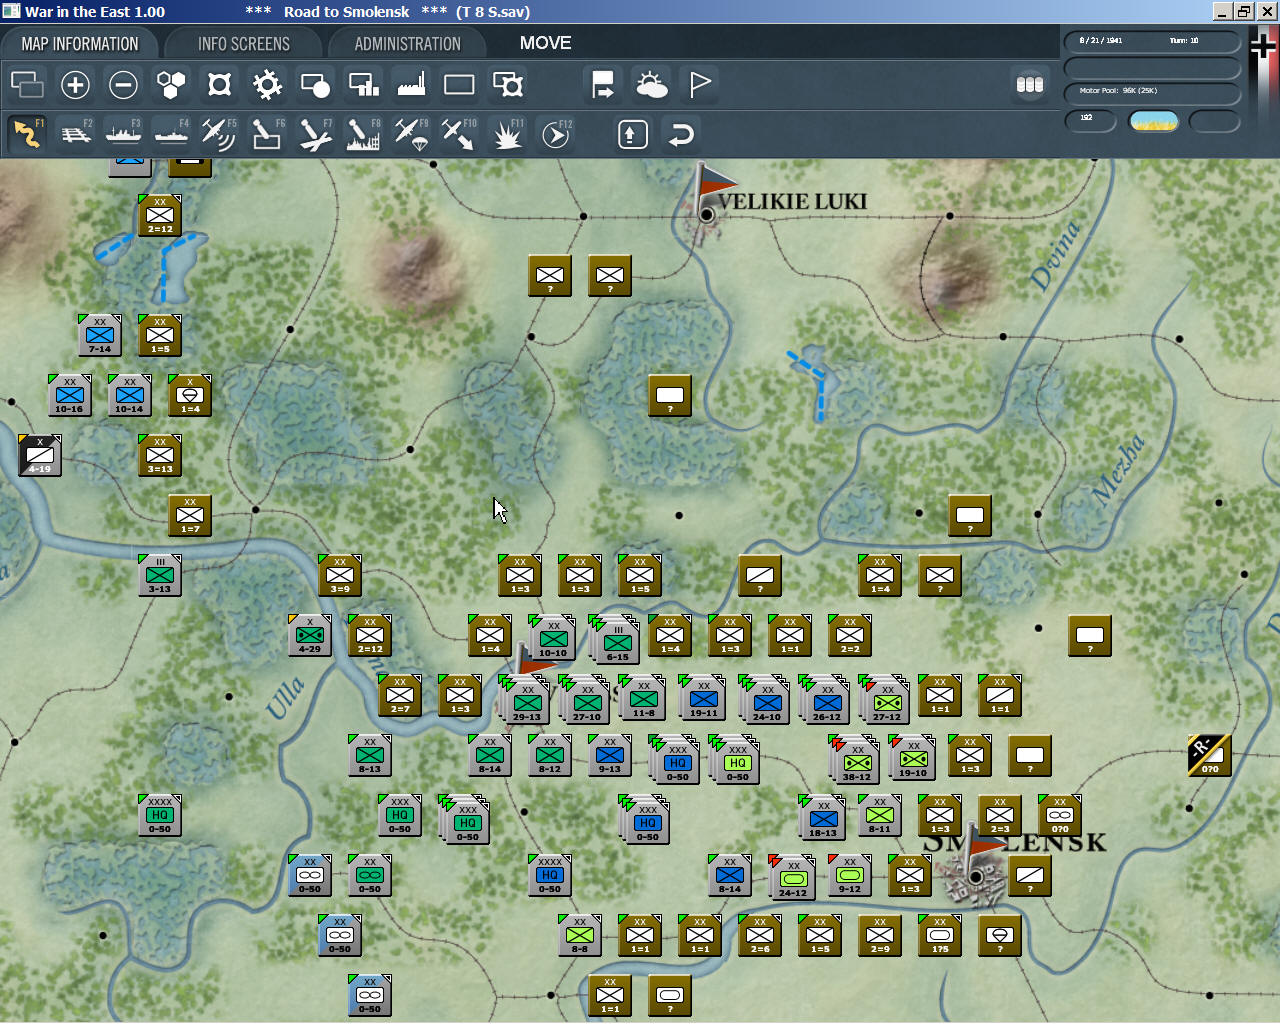
Task: Open the ADMINISTRATION tab
Action: point(407,44)
